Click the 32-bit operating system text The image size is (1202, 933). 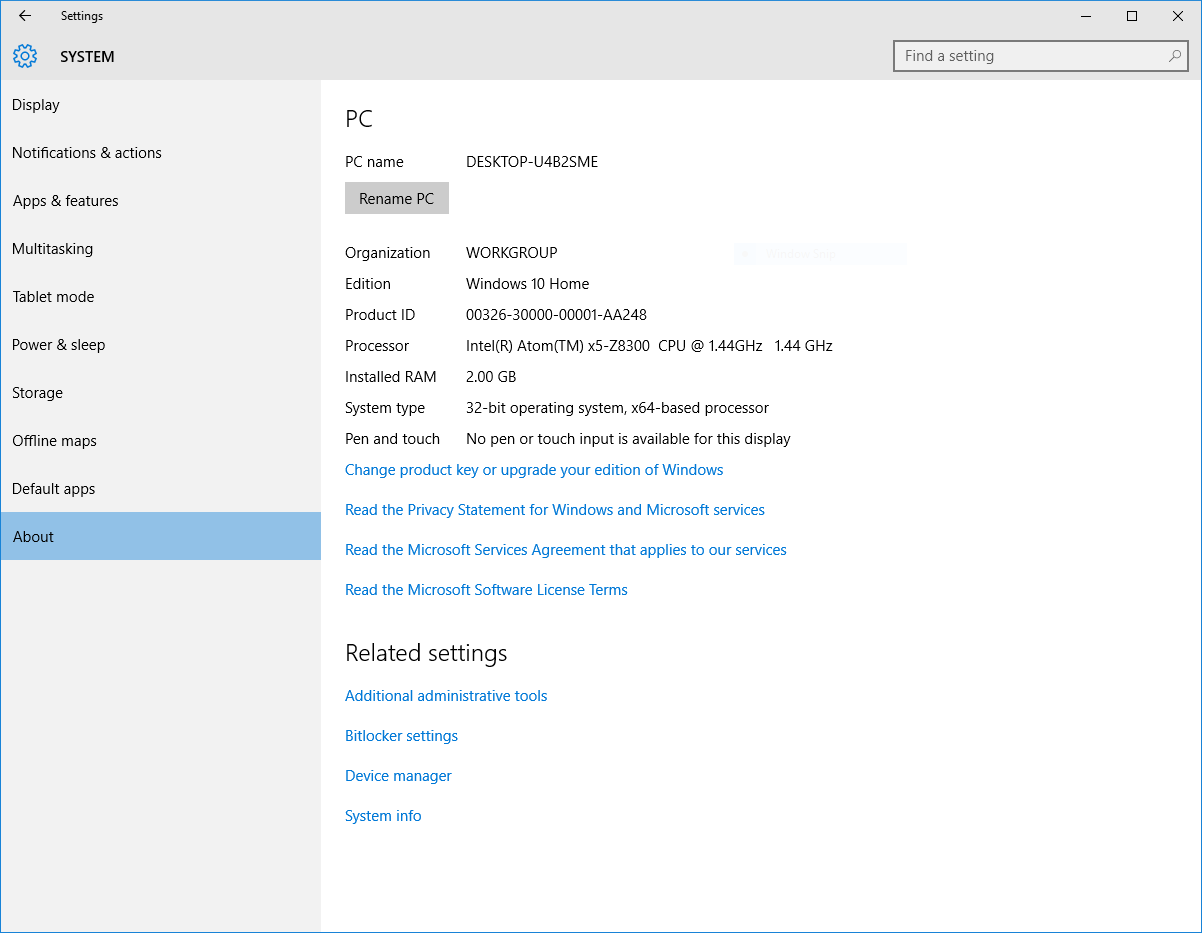(617, 408)
